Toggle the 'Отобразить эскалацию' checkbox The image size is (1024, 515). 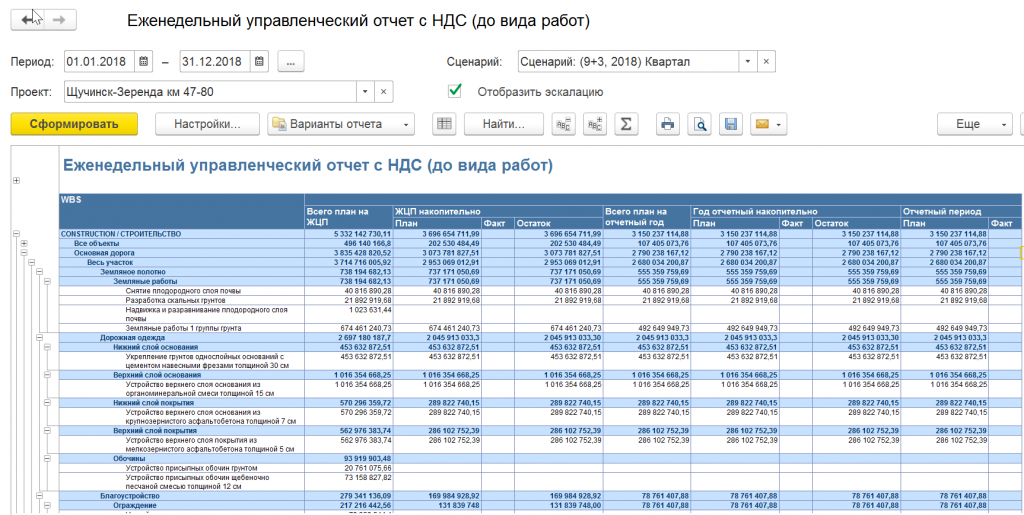click(456, 91)
